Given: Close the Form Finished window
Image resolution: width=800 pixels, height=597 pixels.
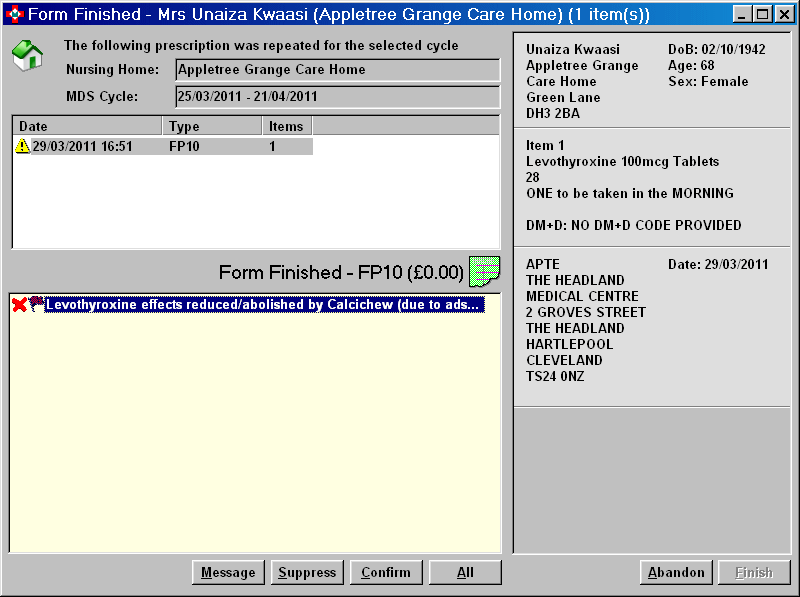Looking at the screenshot, I should pos(782,14).
